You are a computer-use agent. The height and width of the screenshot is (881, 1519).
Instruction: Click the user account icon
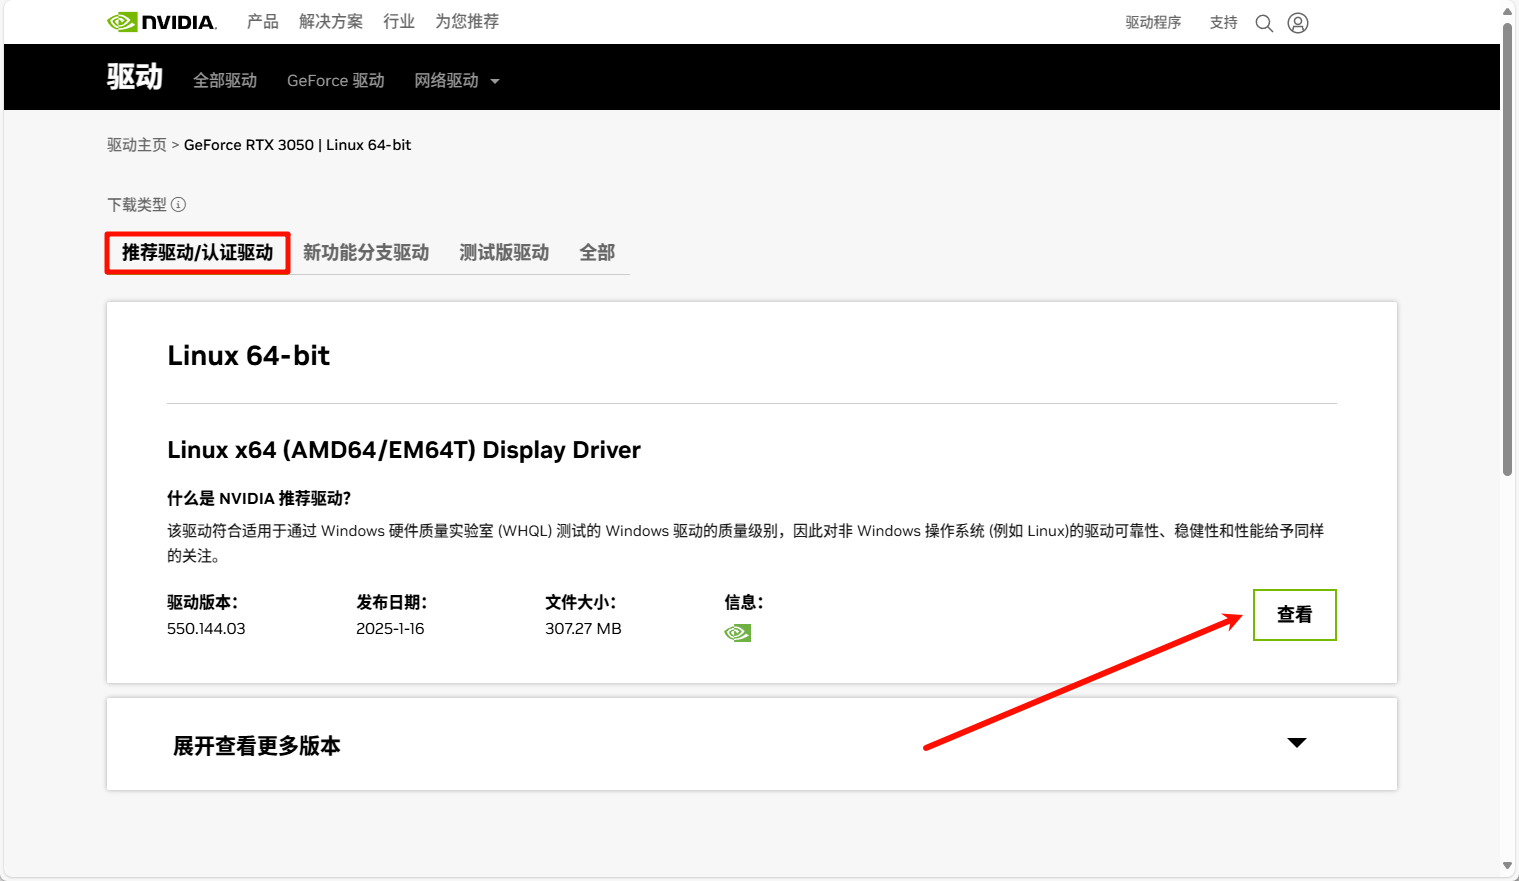coord(1298,23)
